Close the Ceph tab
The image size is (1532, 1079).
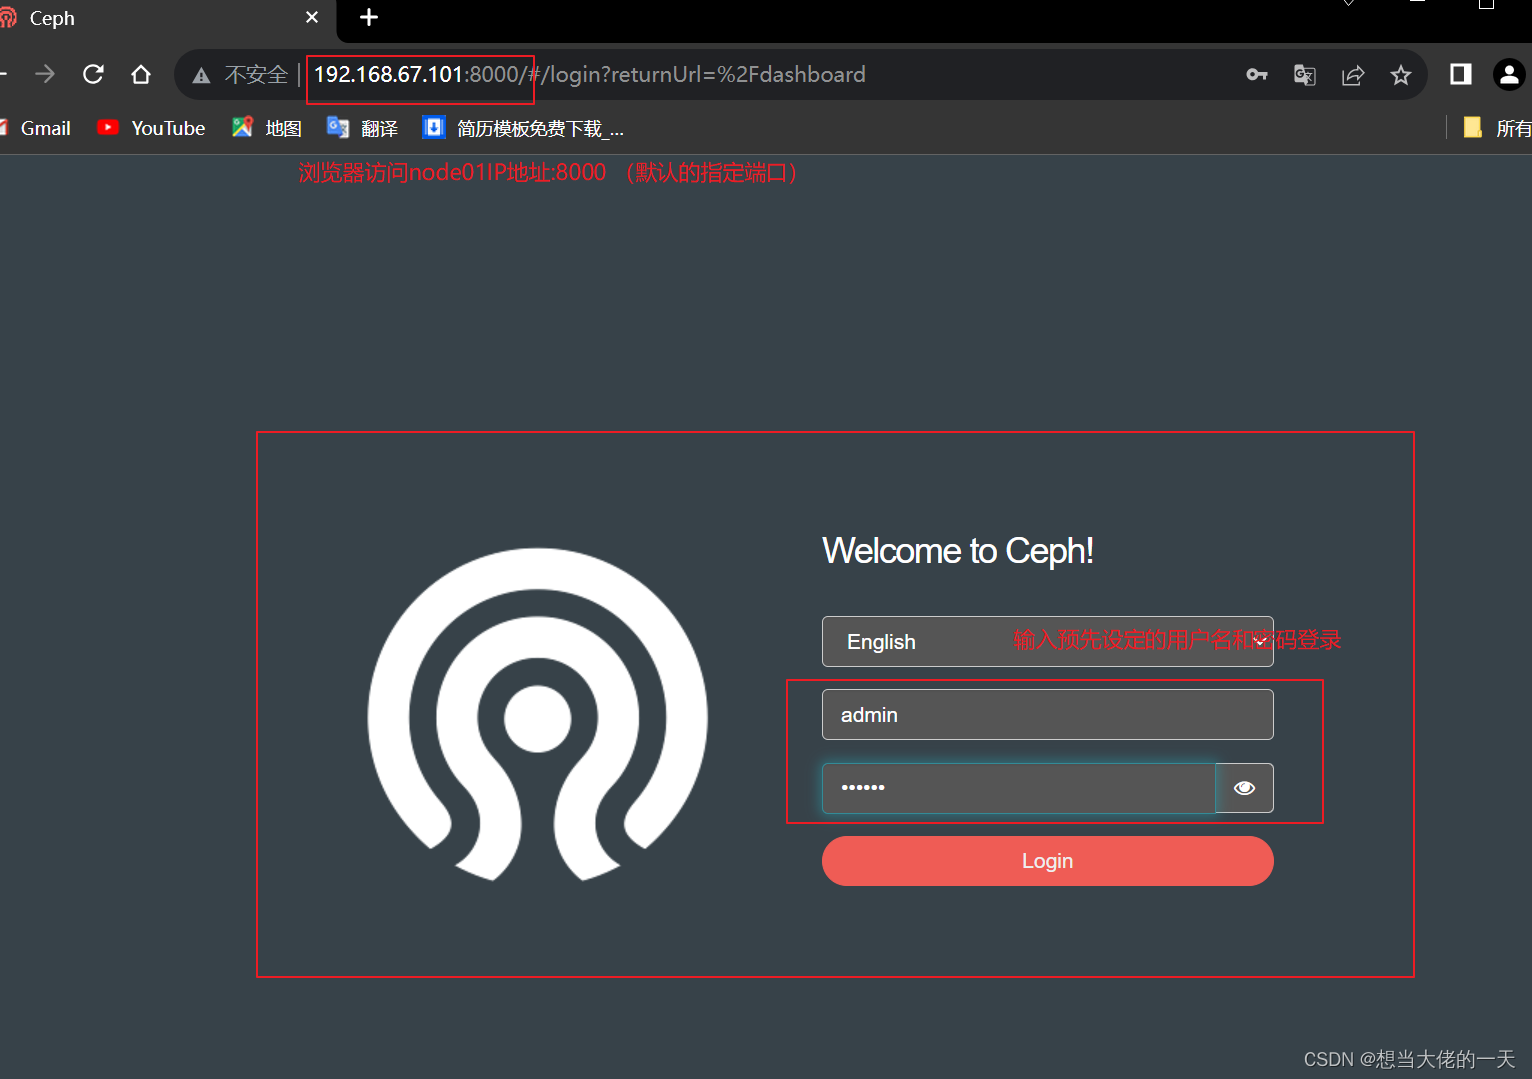[312, 17]
